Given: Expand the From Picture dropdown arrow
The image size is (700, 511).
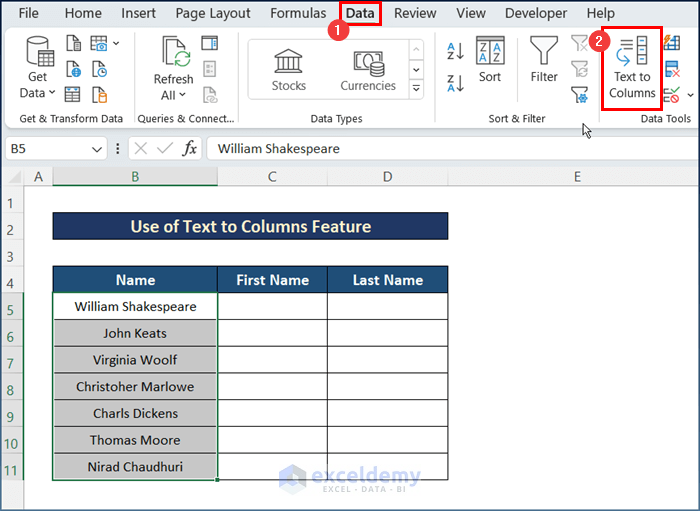Looking at the screenshot, I should [116, 43].
